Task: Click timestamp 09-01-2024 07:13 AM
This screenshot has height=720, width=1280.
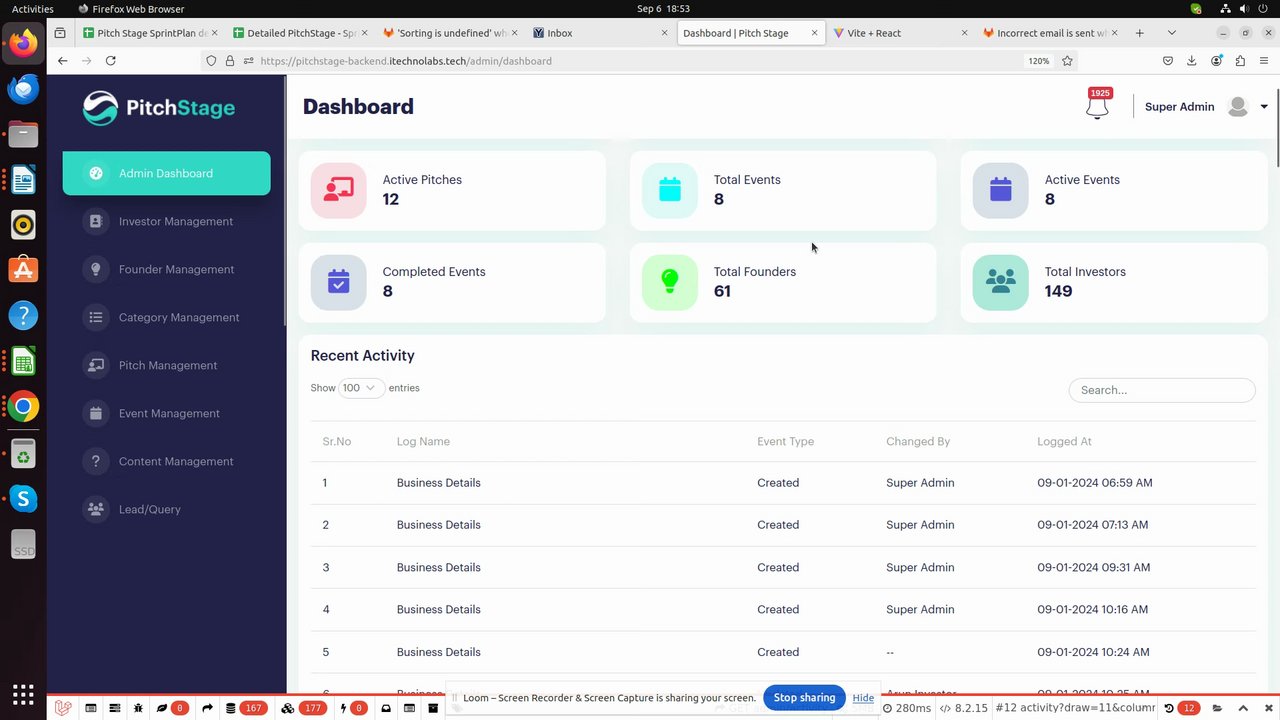Action: (x=1093, y=525)
